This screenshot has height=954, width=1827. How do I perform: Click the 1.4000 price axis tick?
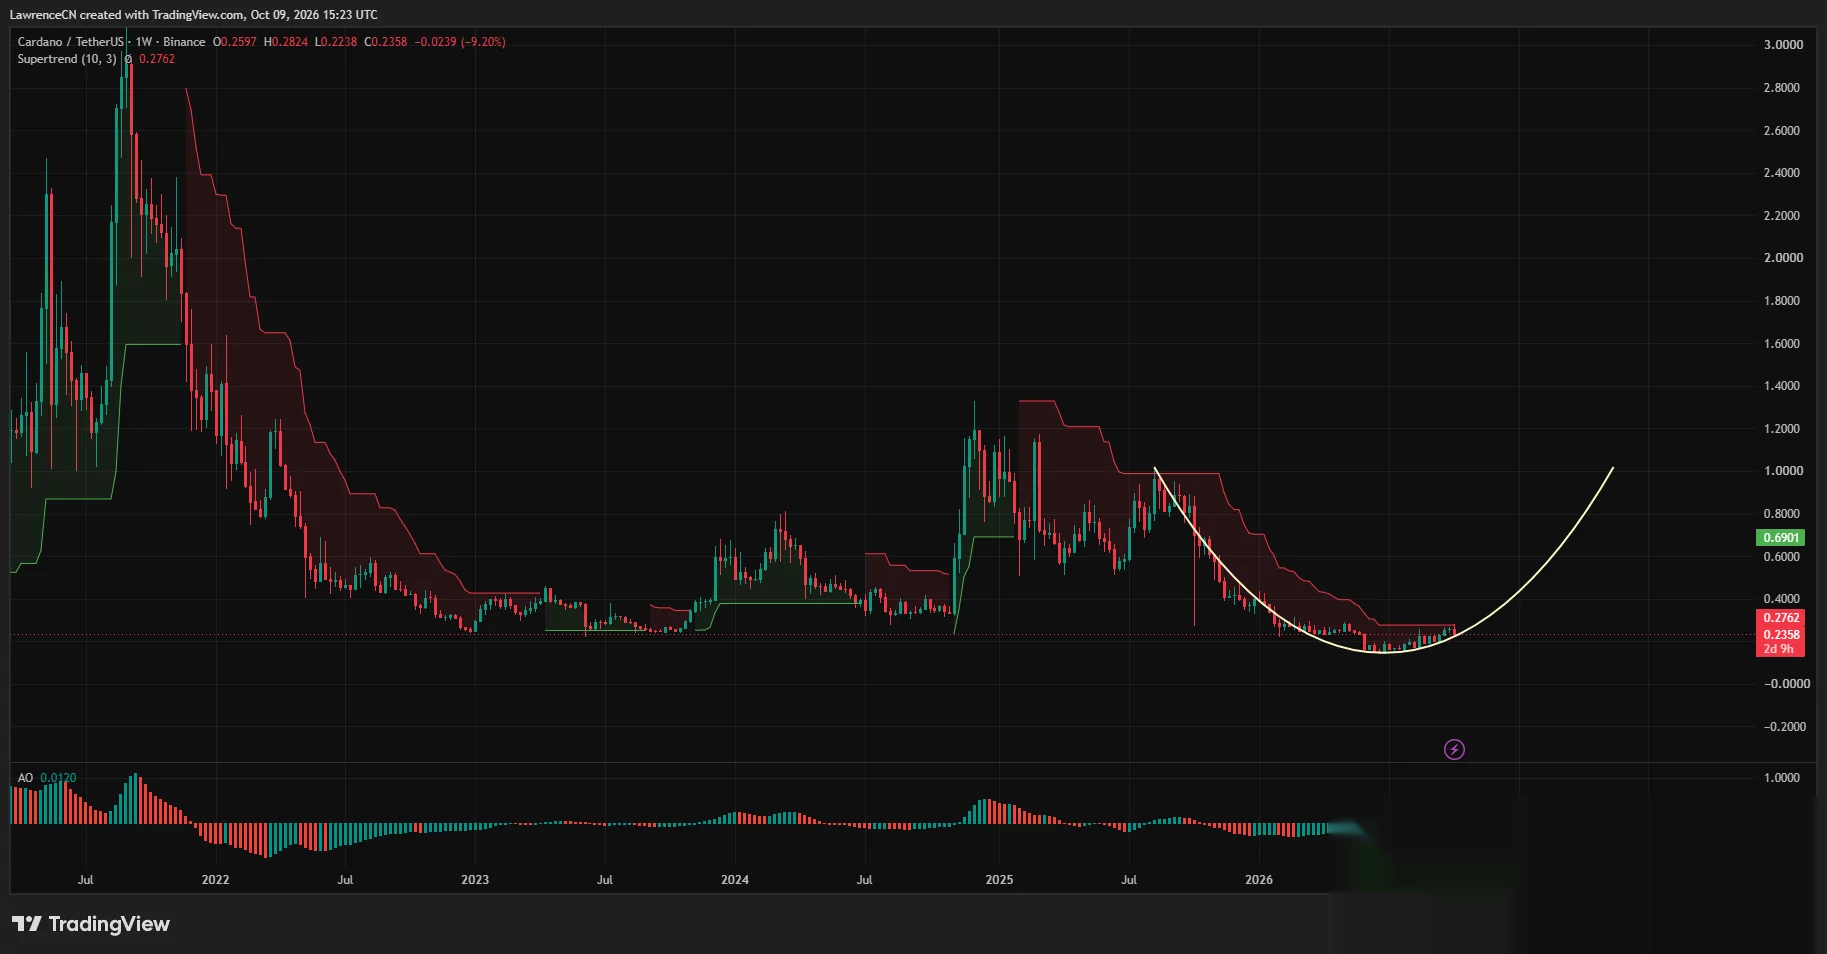[1783, 386]
